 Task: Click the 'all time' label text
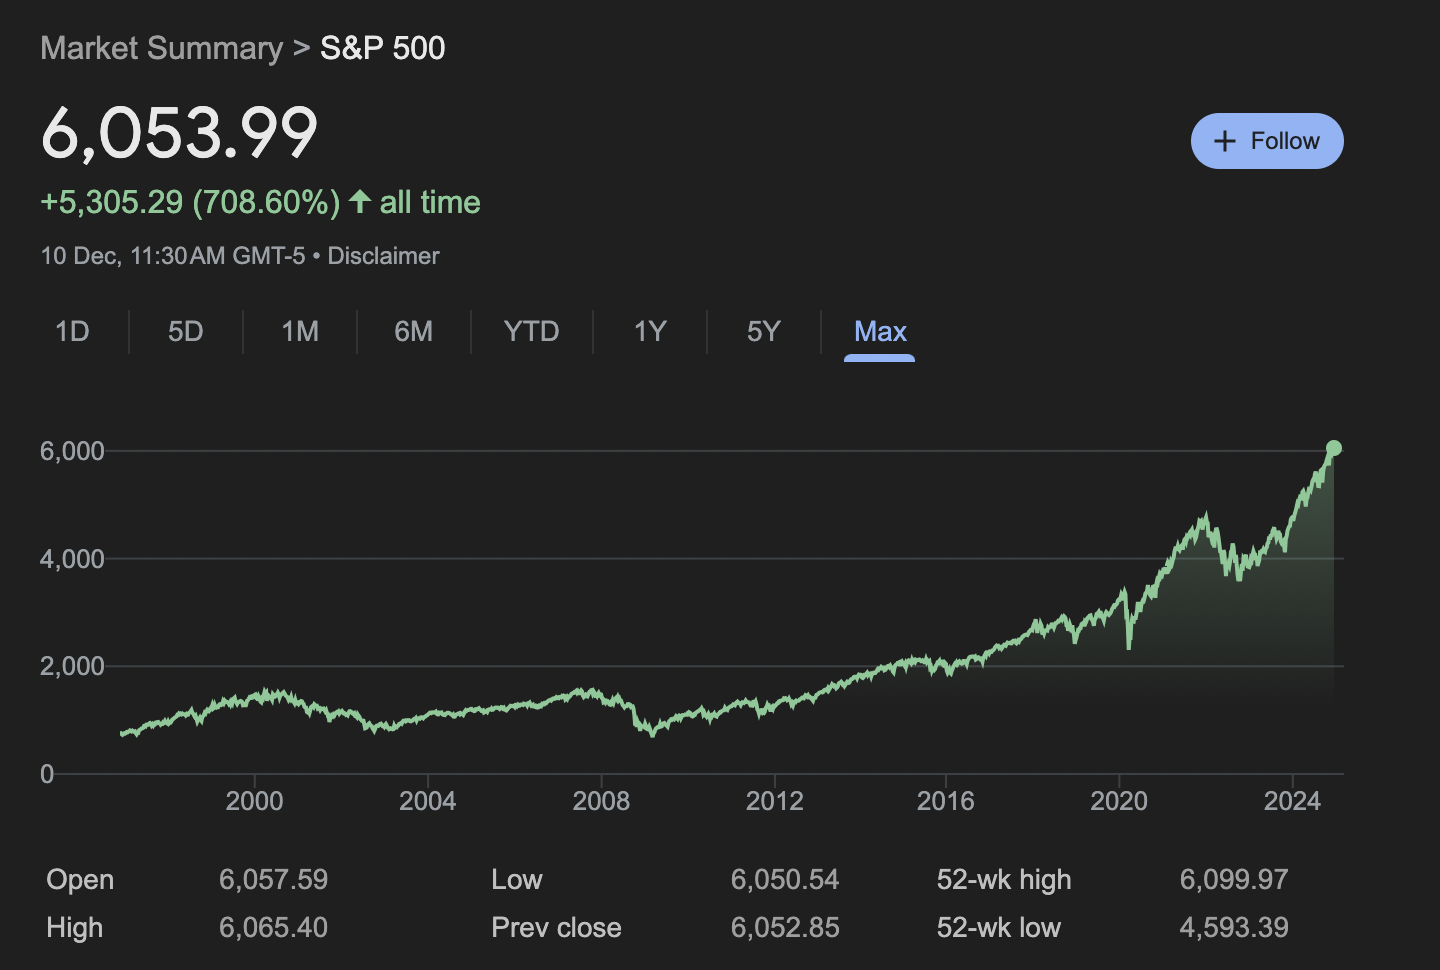tap(430, 202)
